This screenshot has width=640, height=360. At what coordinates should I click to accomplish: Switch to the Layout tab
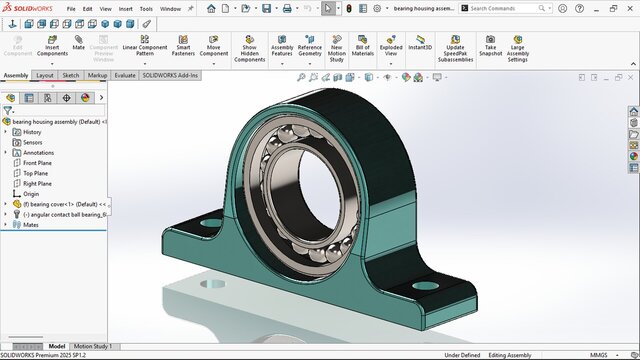coord(45,76)
